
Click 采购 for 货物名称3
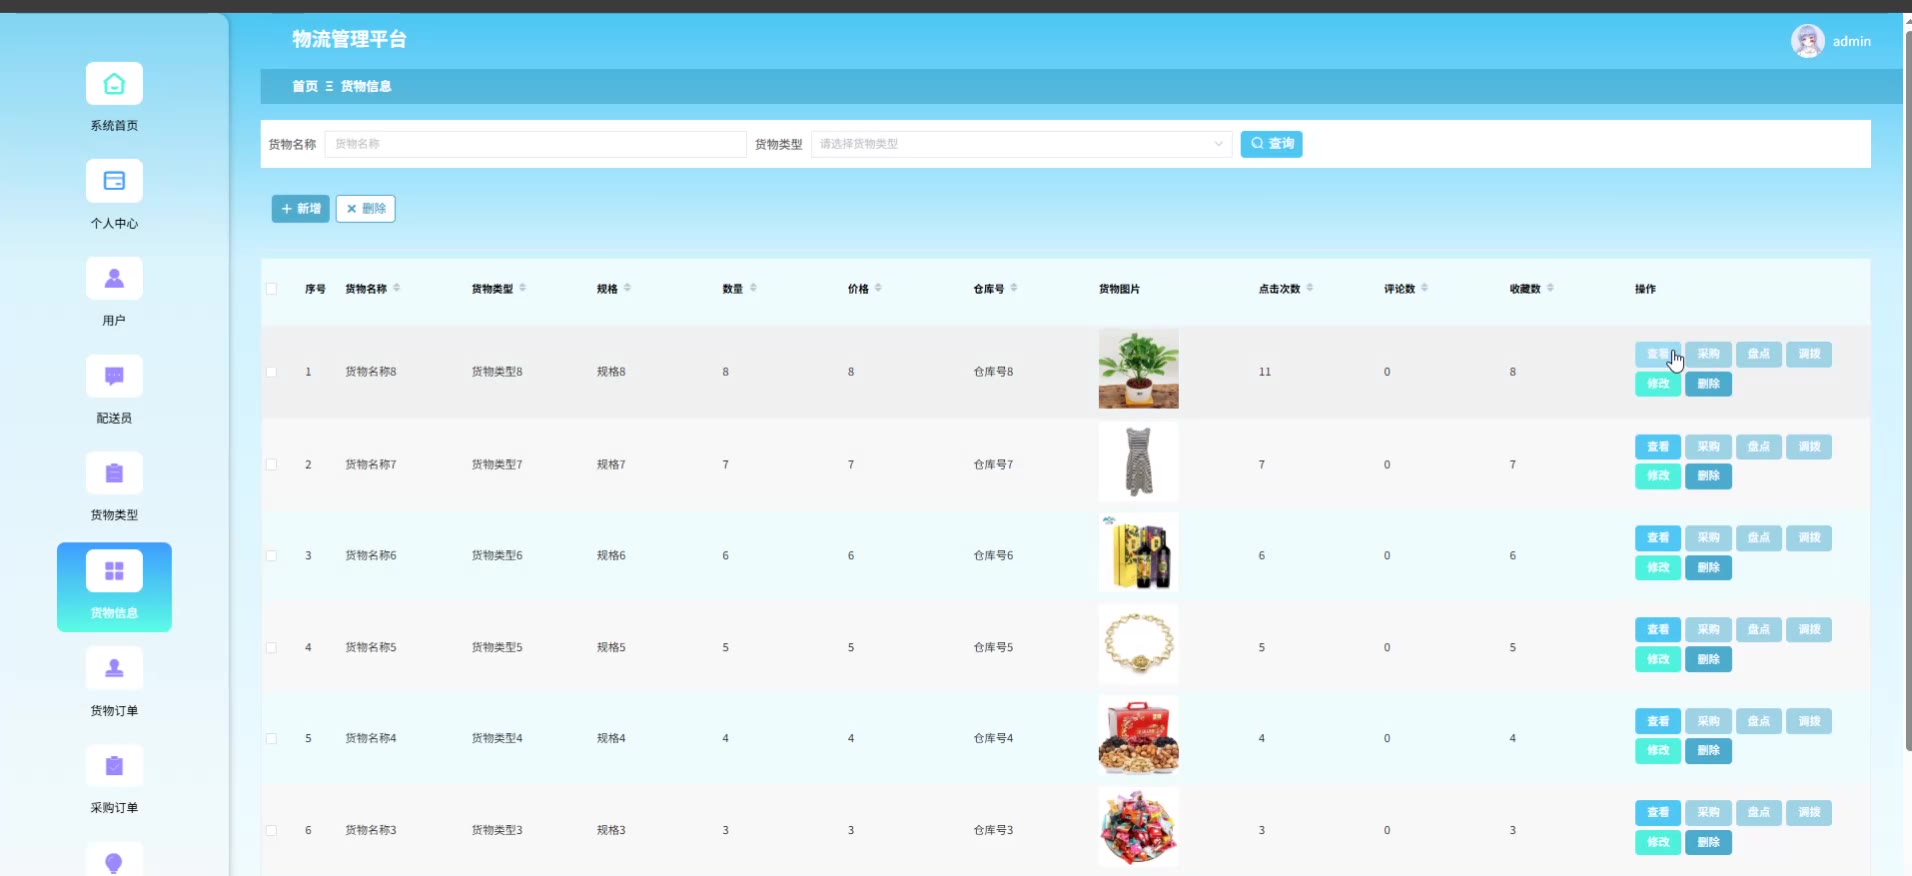[1708, 812]
